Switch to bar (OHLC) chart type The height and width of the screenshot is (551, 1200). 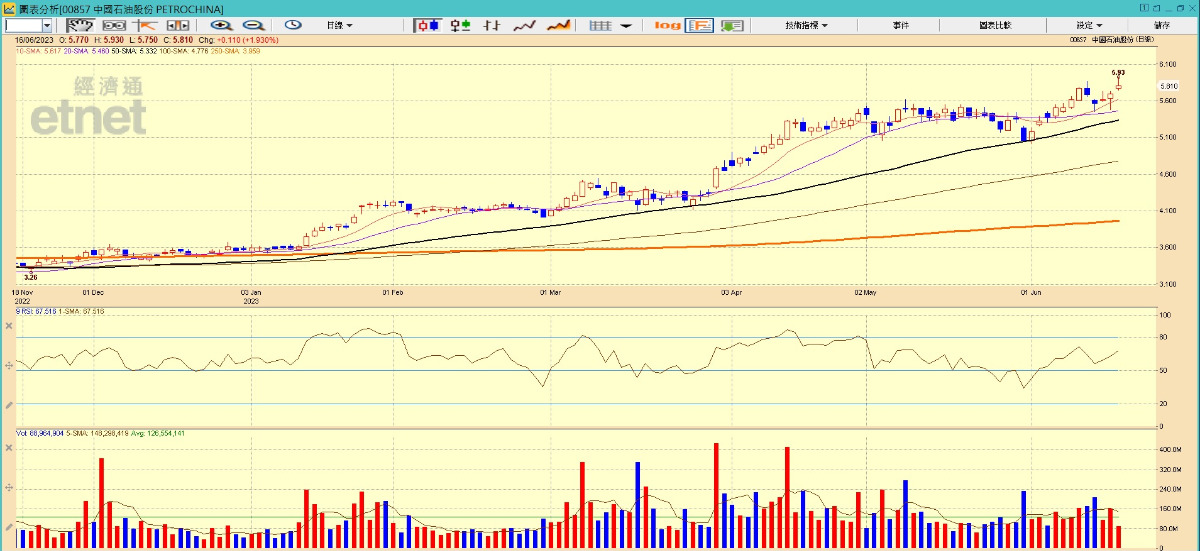491,25
